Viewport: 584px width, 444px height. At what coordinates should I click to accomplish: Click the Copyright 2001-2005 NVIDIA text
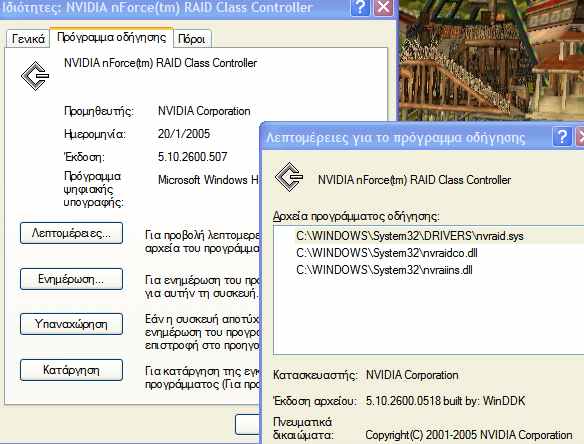(x=469, y=435)
